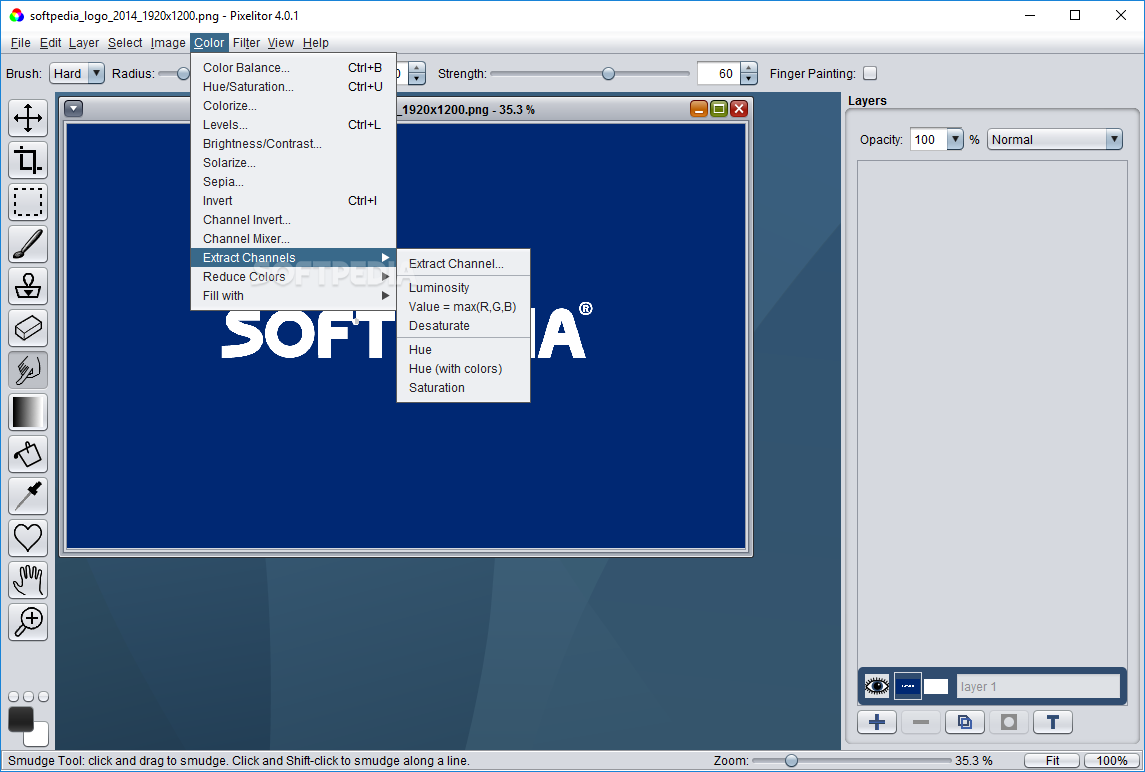Open the Edit menu

tap(50, 42)
